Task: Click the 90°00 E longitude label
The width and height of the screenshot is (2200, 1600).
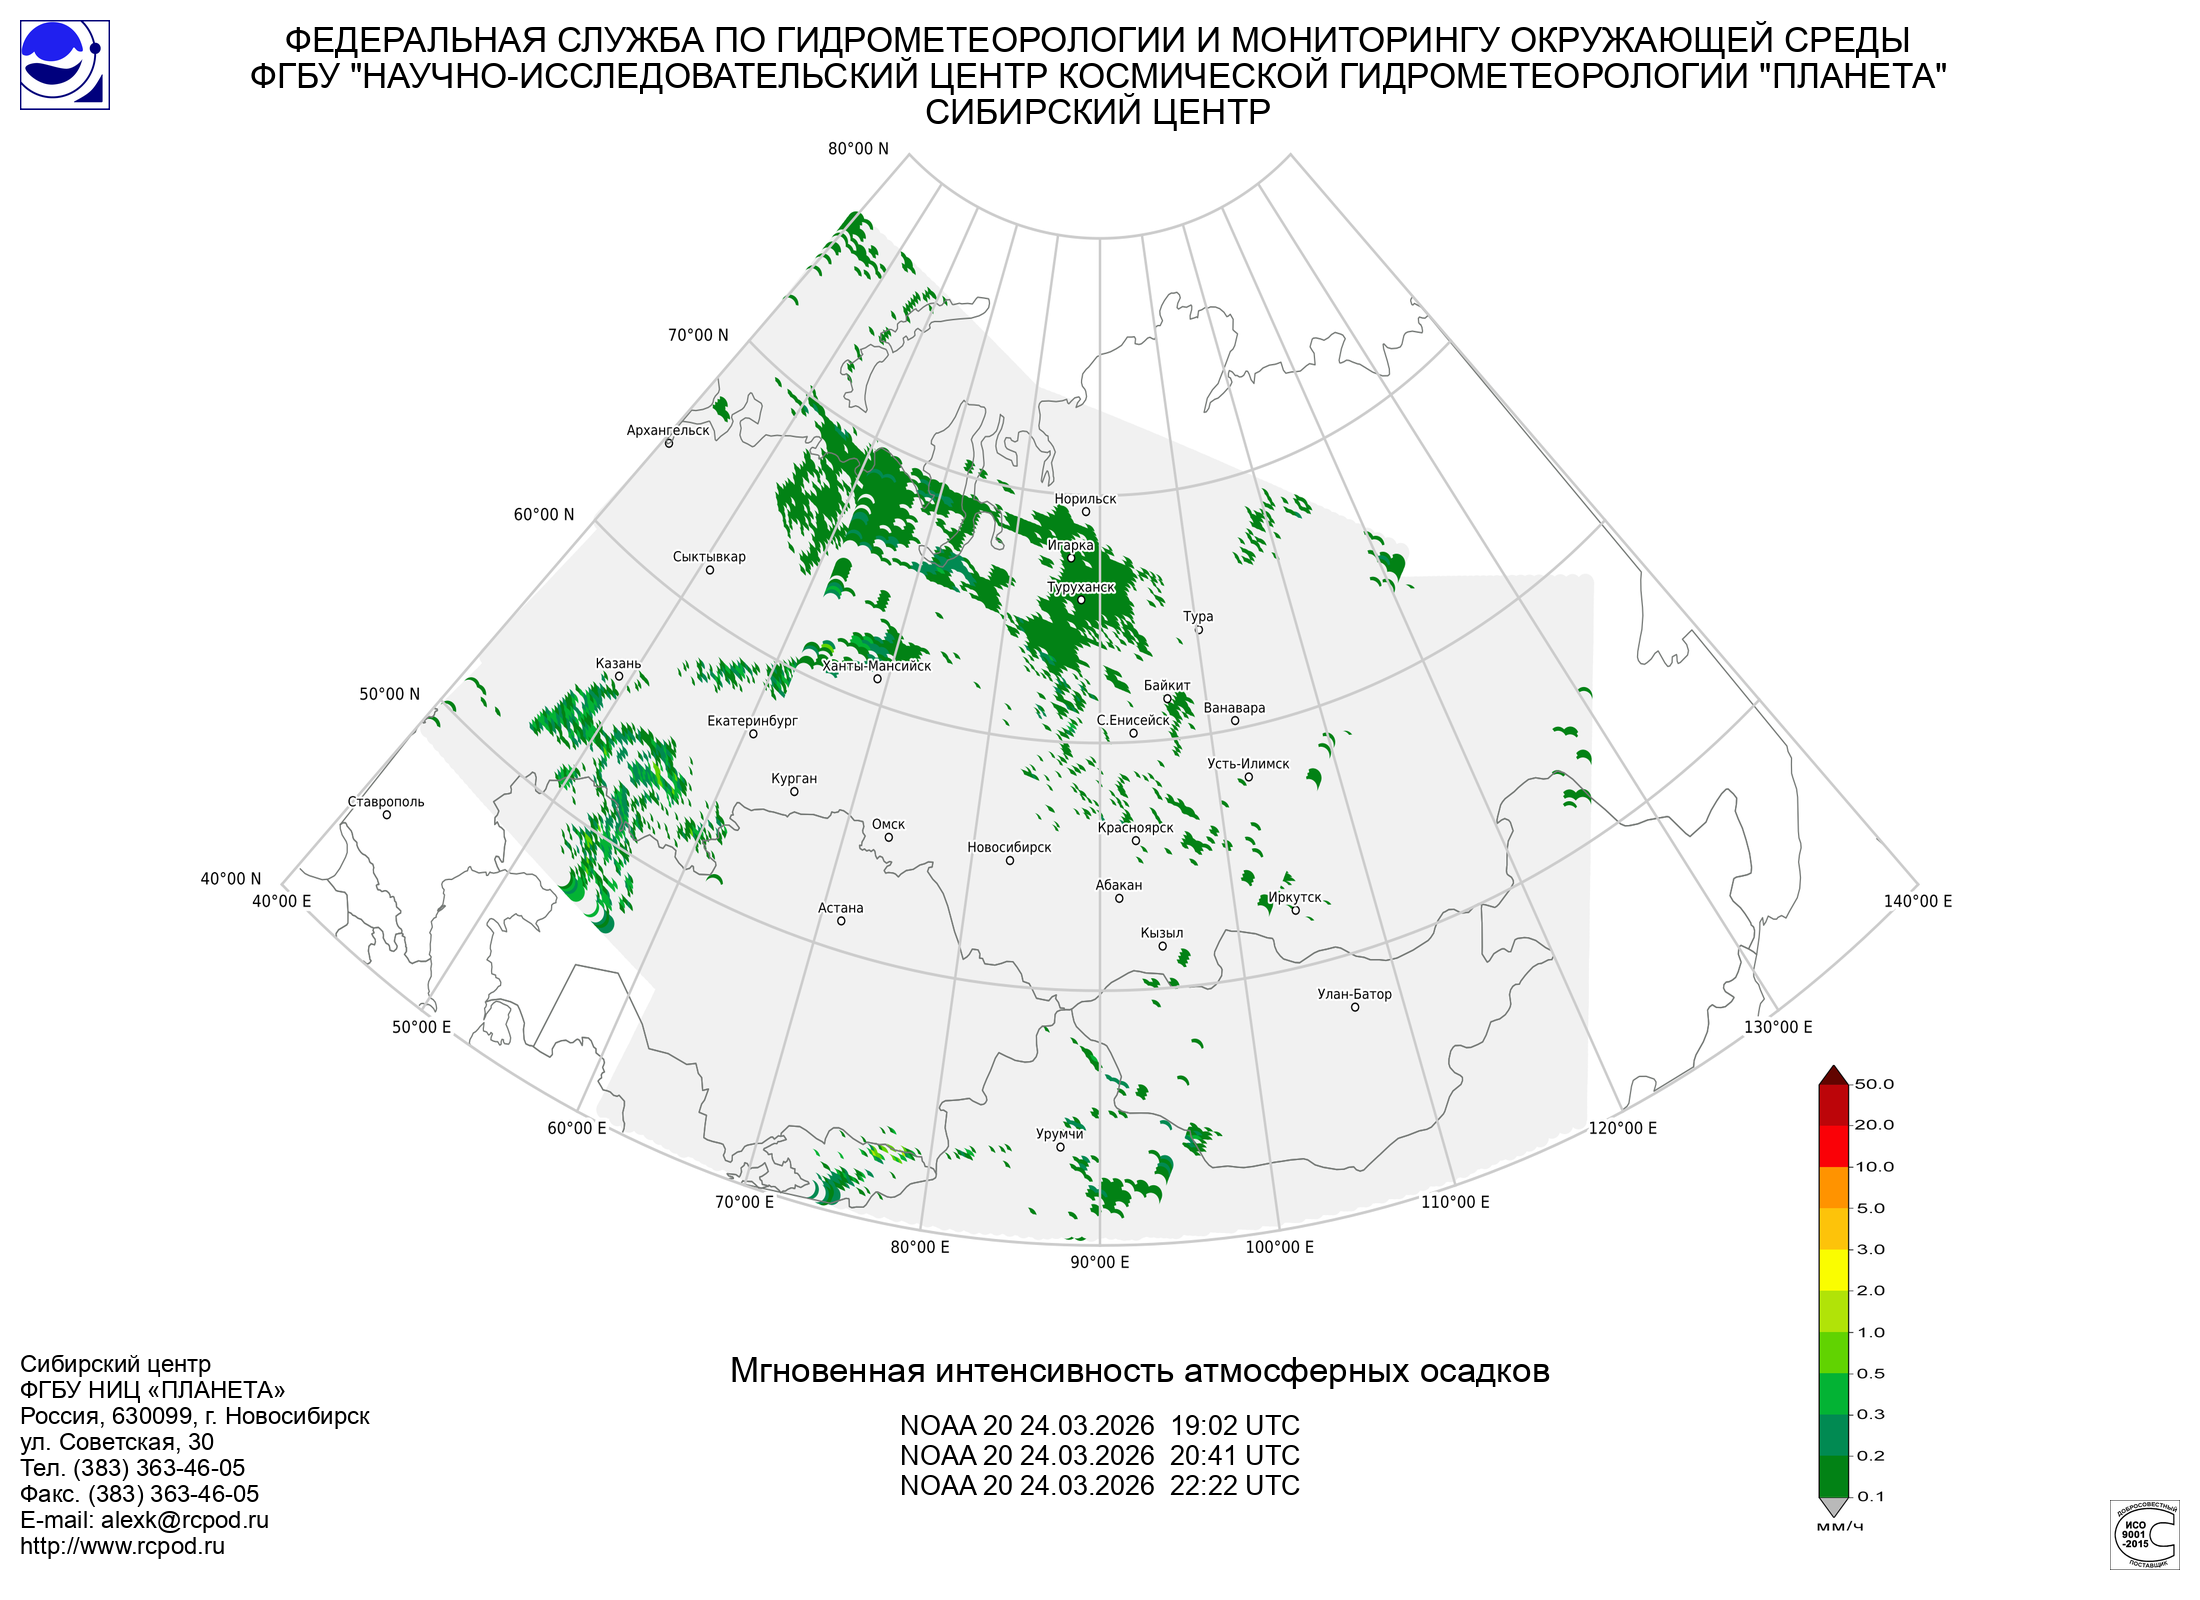Action: click(1099, 1262)
